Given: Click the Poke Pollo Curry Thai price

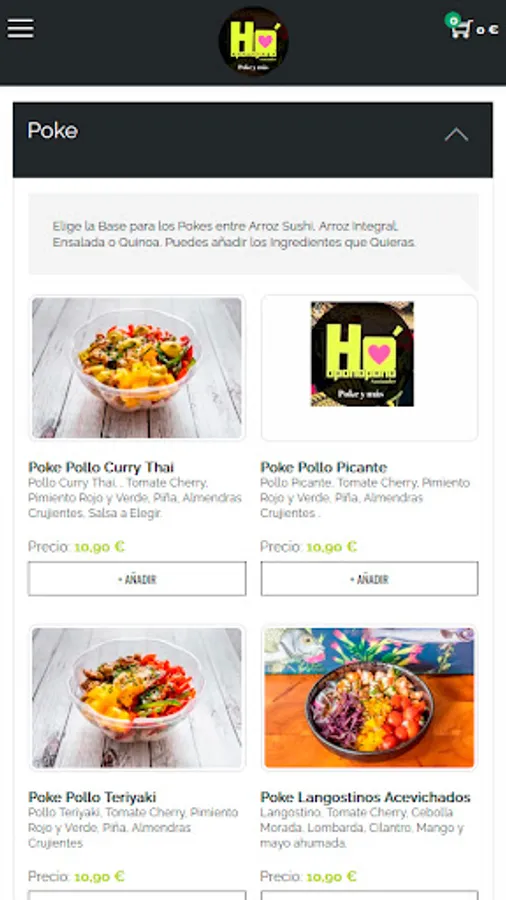Looking at the screenshot, I should (99, 546).
